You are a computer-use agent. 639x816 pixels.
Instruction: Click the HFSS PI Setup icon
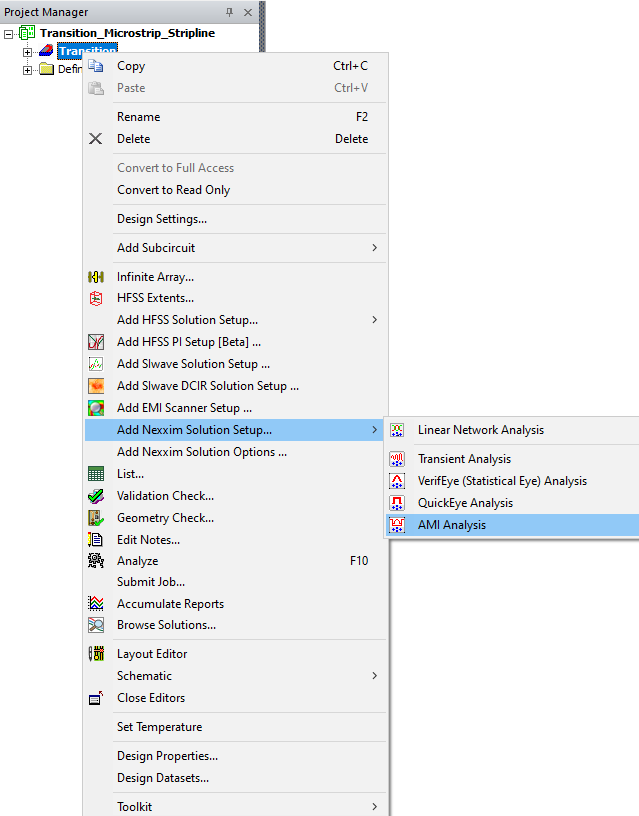pyautogui.click(x=96, y=342)
